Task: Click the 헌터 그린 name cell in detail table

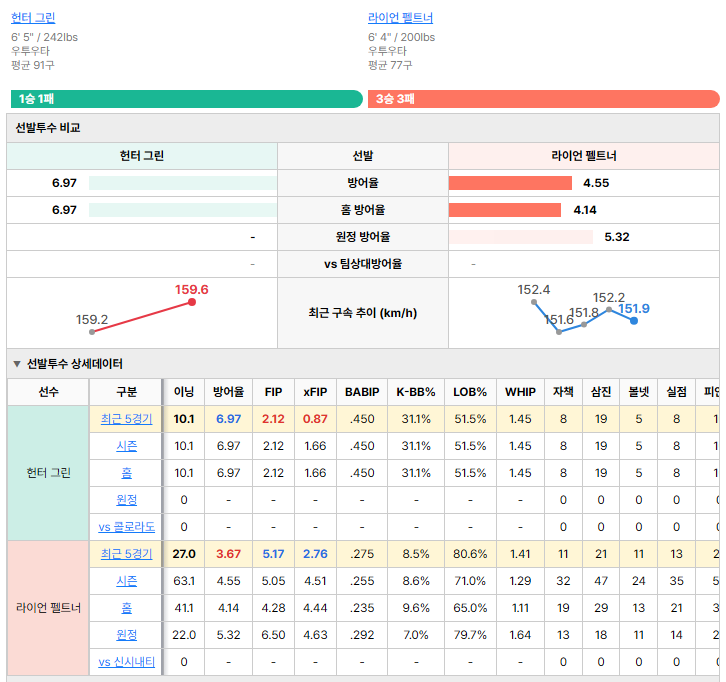Action: [x=48, y=473]
